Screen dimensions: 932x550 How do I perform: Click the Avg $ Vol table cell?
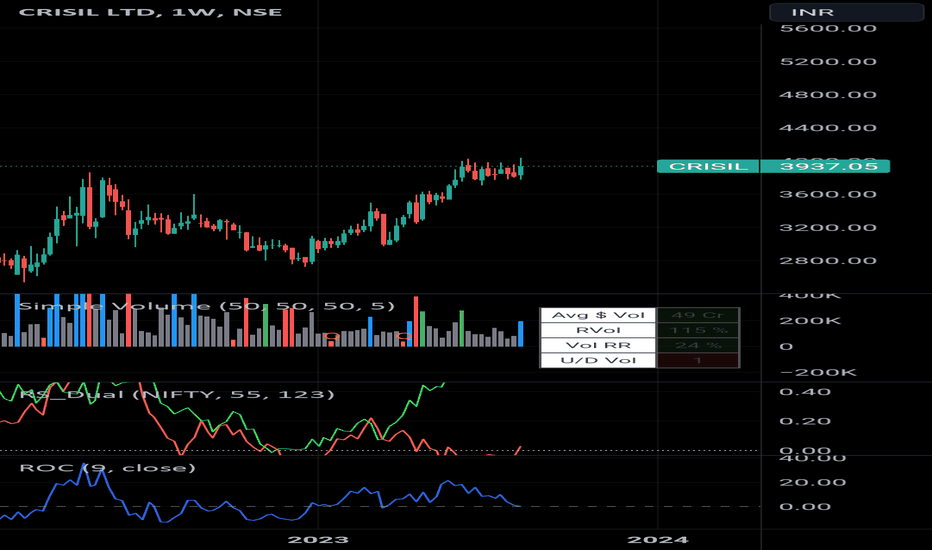[x=598, y=315]
